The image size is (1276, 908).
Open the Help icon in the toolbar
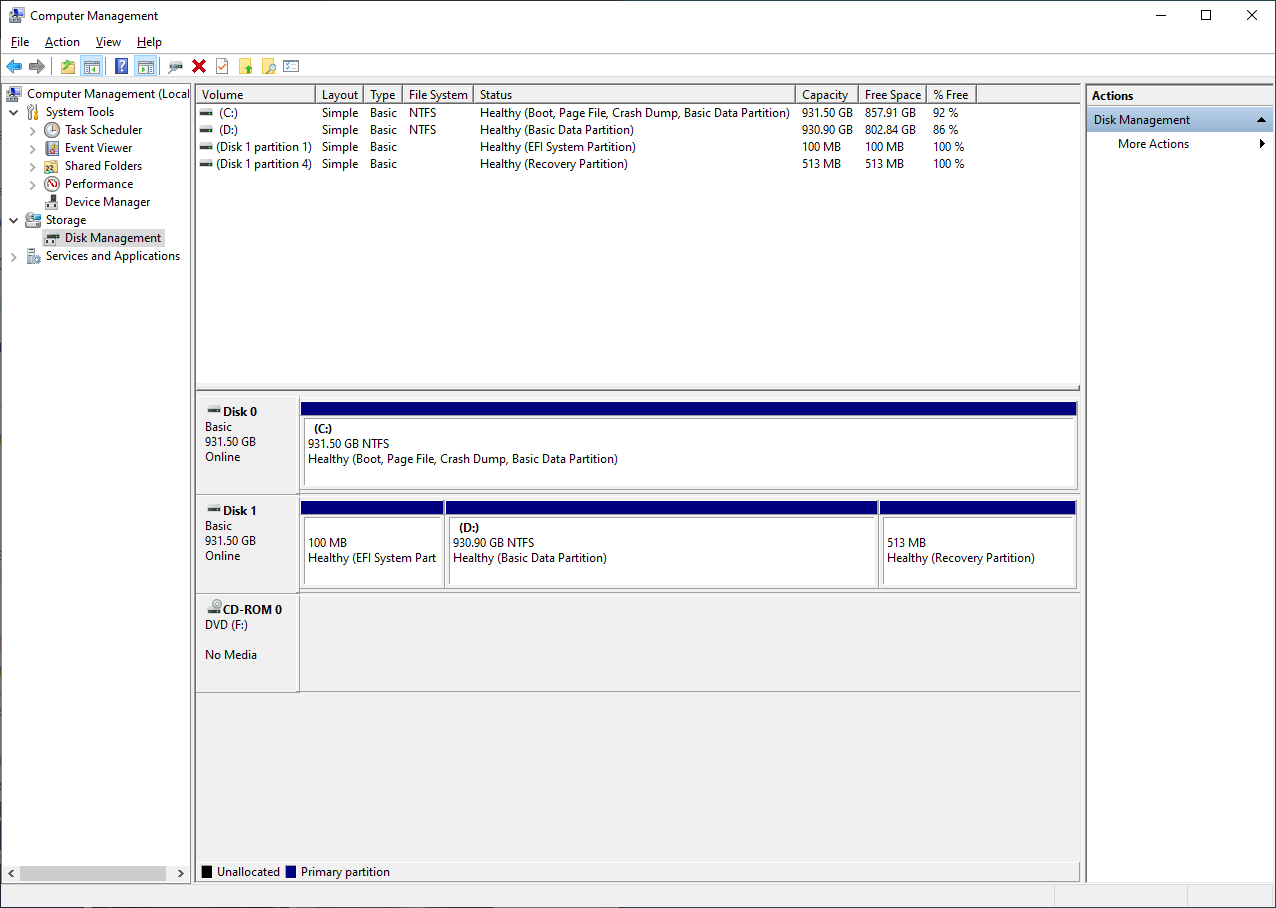coord(121,66)
